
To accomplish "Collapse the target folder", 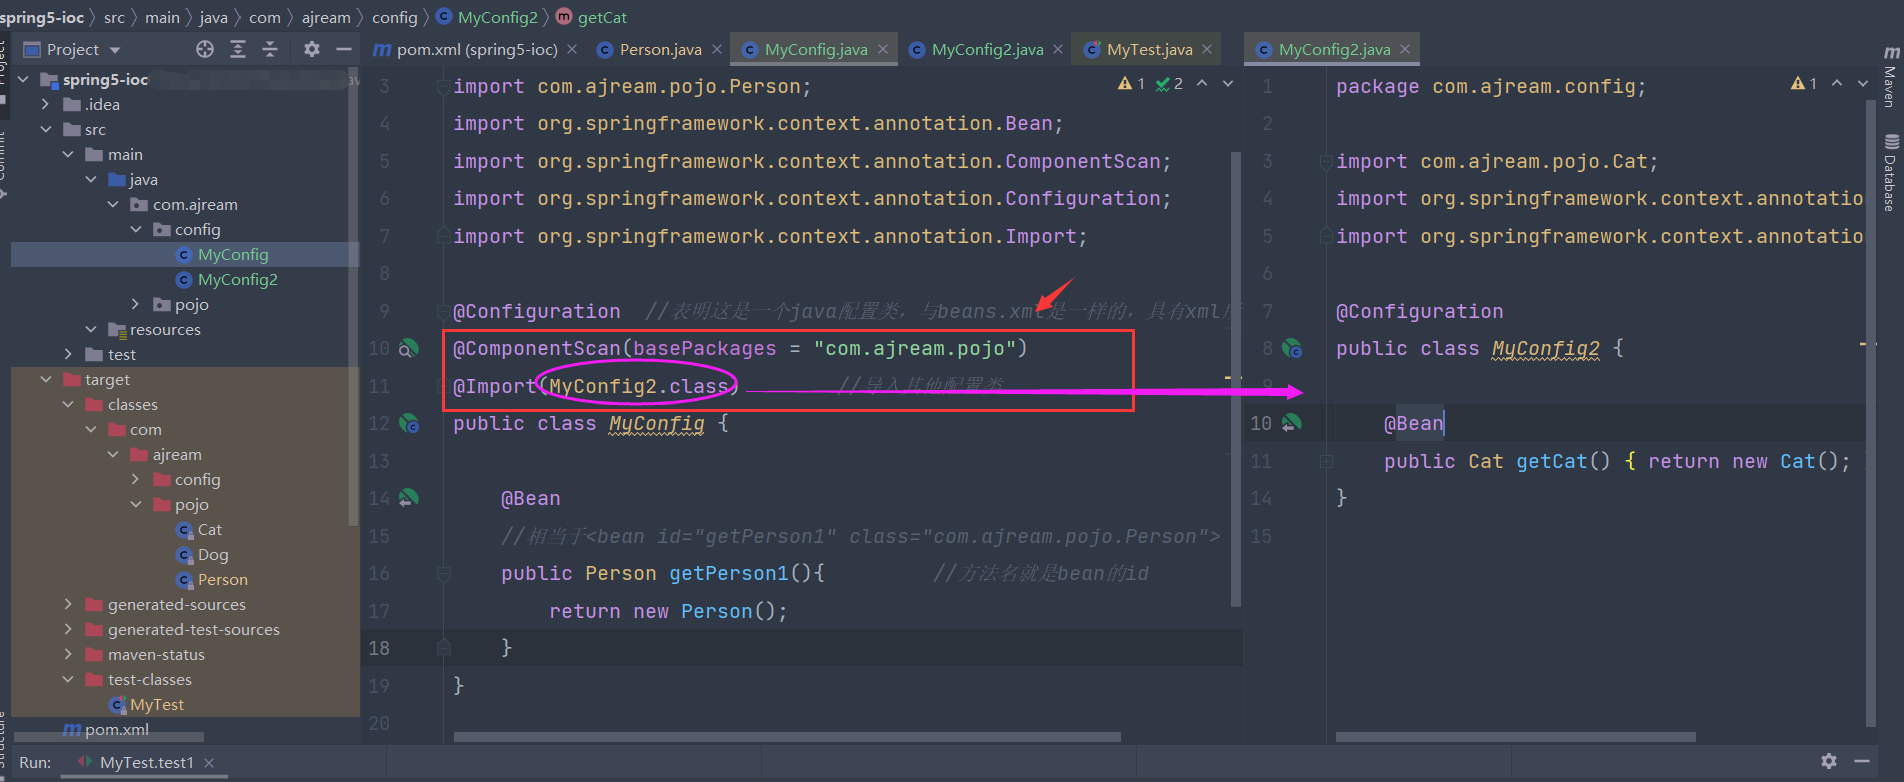I will (x=46, y=379).
